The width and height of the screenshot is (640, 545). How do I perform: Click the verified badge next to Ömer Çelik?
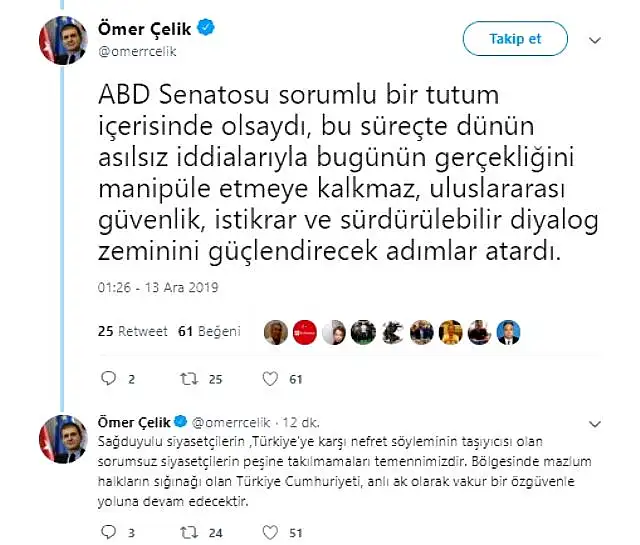(x=206, y=27)
